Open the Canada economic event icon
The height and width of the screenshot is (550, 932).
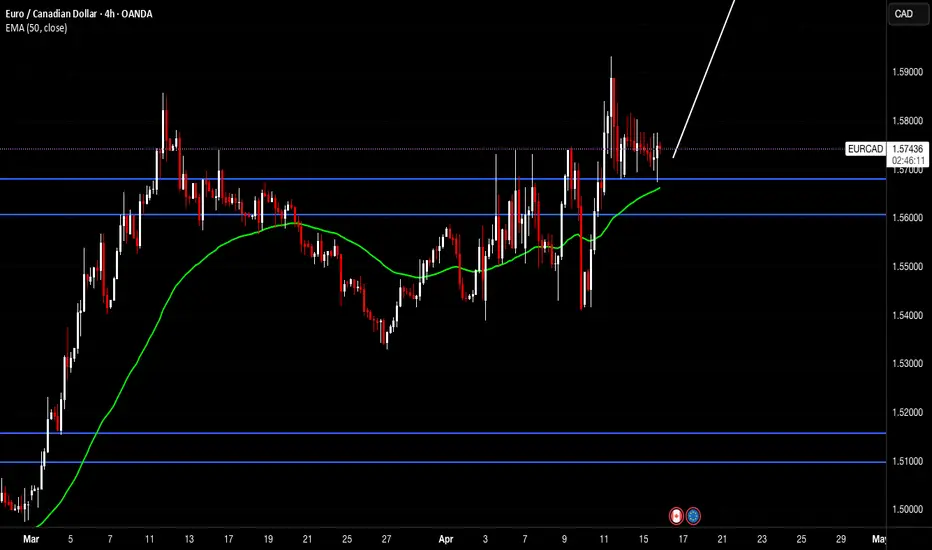pos(676,516)
